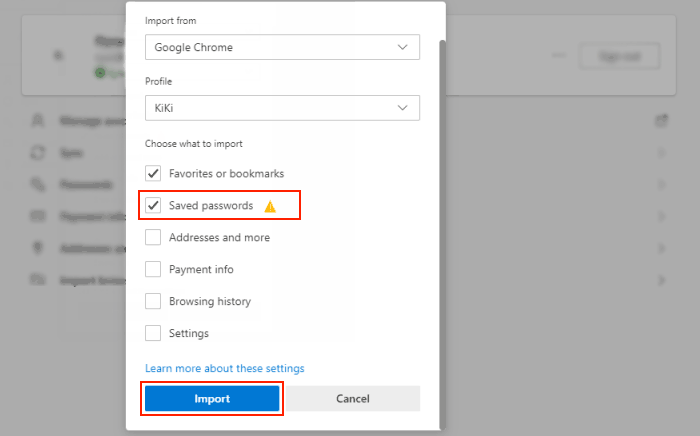Expand the Addresses row chevron on the right
Viewport: 700px width, 436px height.
click(661, 248)
